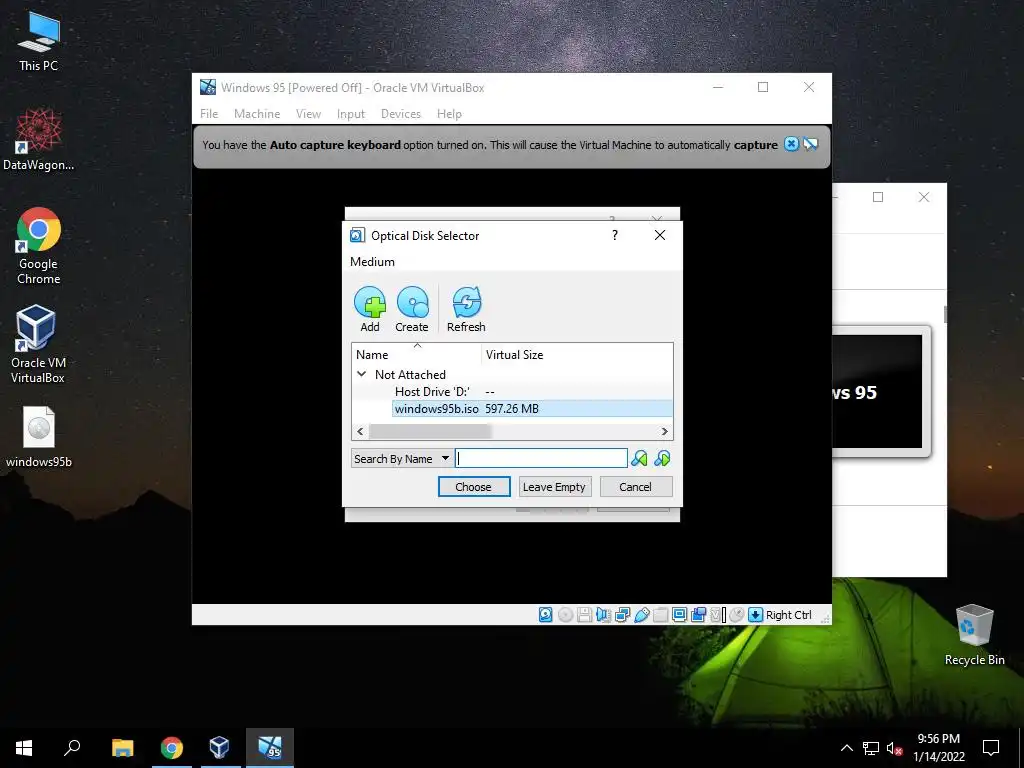Click the mouse integration icon in status bar
This screenshot has height=768, width=1024.
[736, 615]
